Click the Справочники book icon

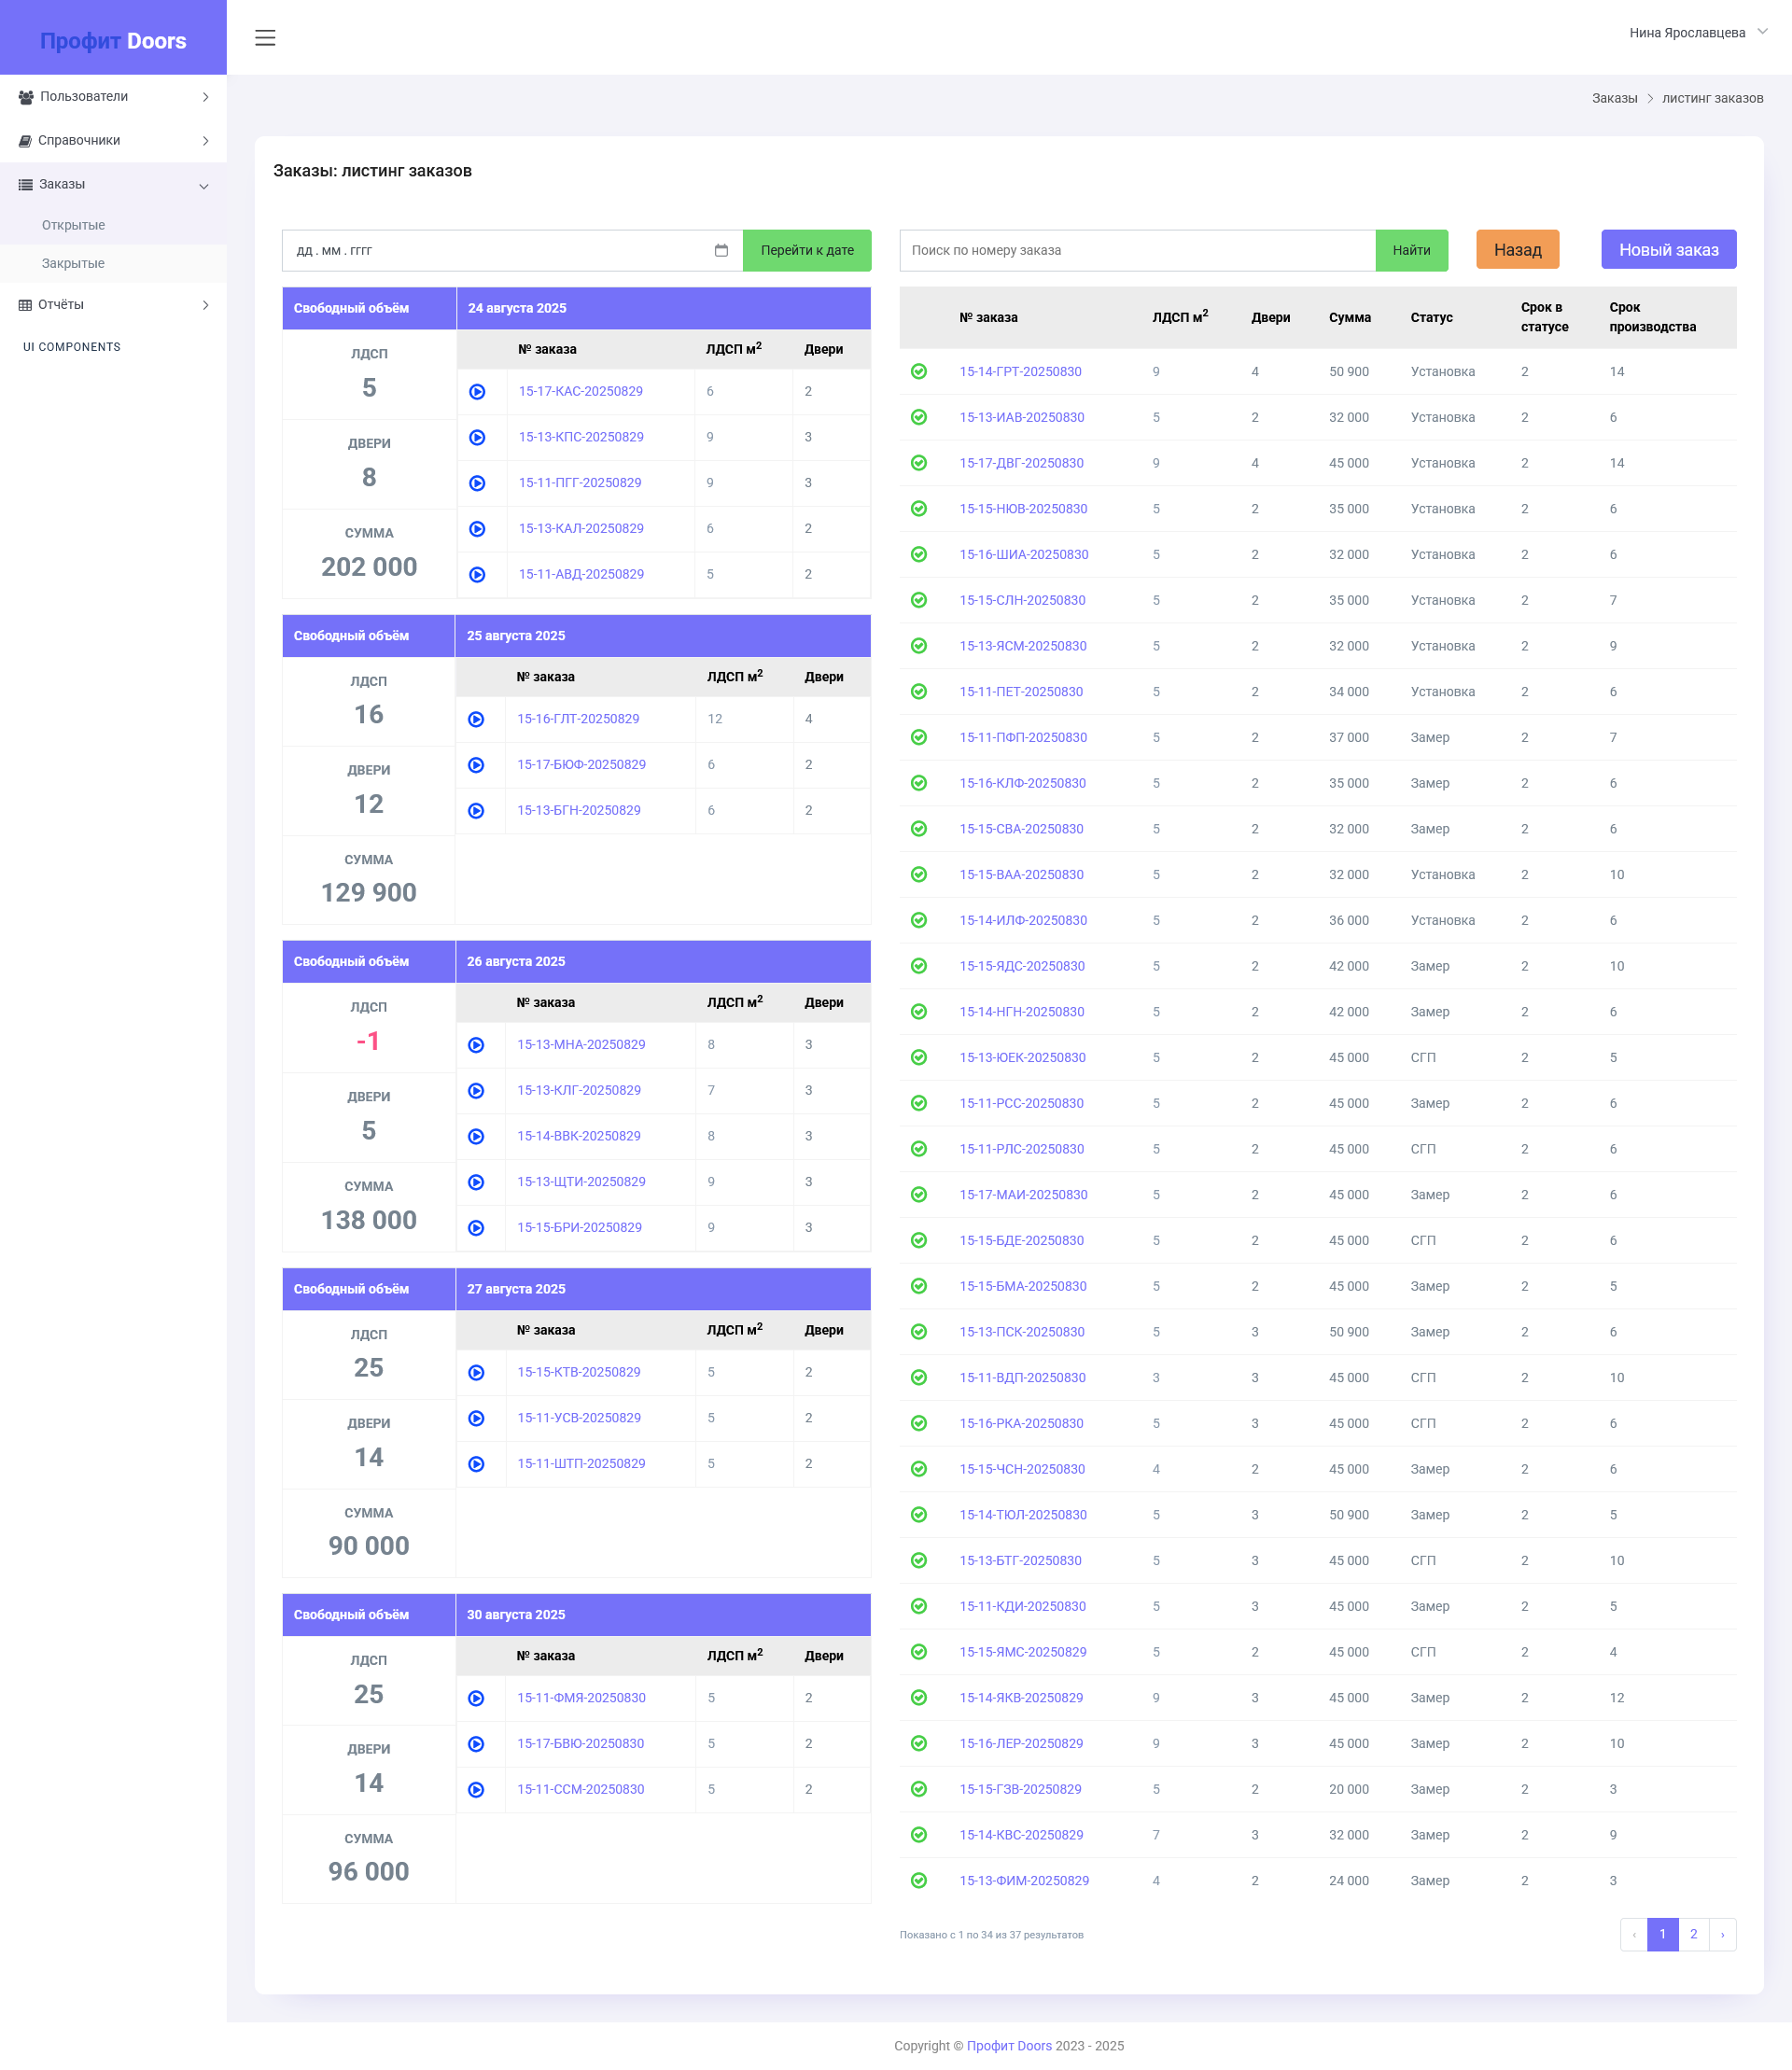(24, 140)
